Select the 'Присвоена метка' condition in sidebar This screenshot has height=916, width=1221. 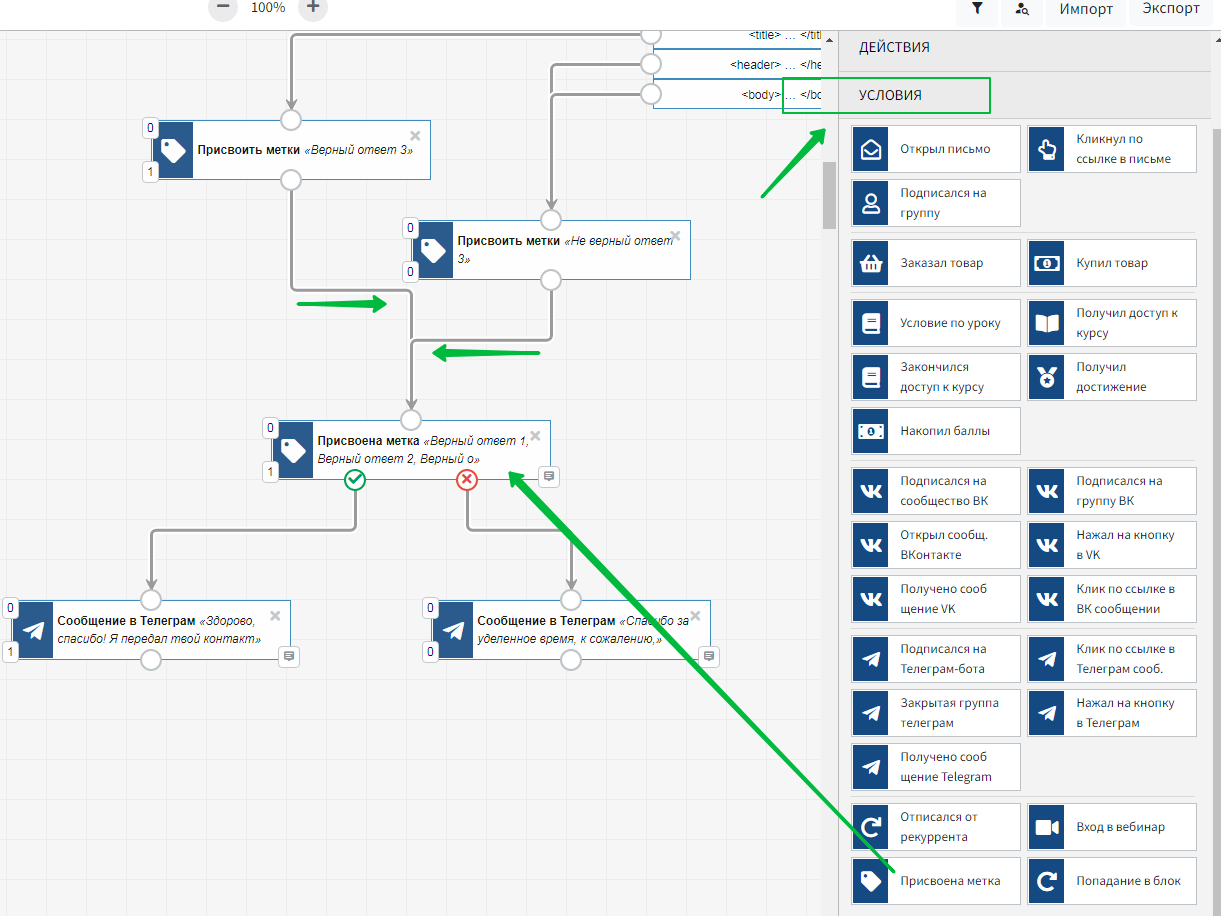[x=936, y=881]
